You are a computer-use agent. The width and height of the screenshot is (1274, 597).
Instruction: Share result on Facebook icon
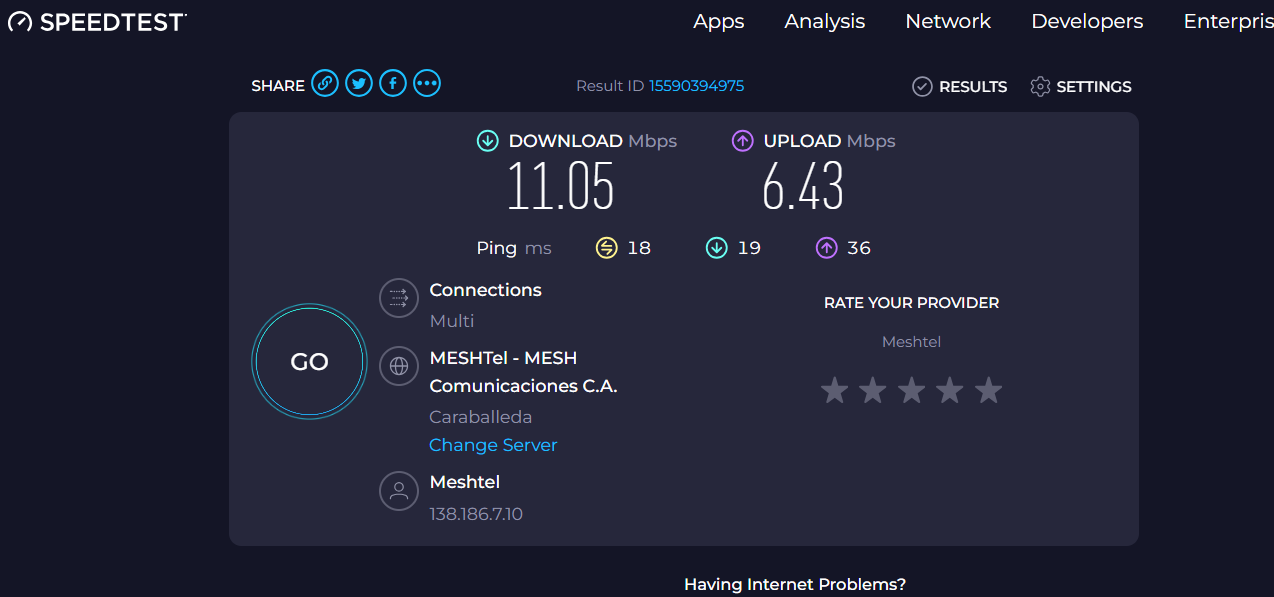(x=393, y=84)
